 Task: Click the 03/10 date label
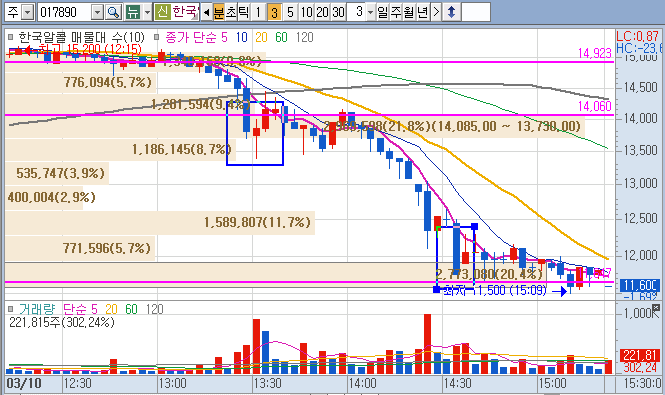tap(24, 383)
